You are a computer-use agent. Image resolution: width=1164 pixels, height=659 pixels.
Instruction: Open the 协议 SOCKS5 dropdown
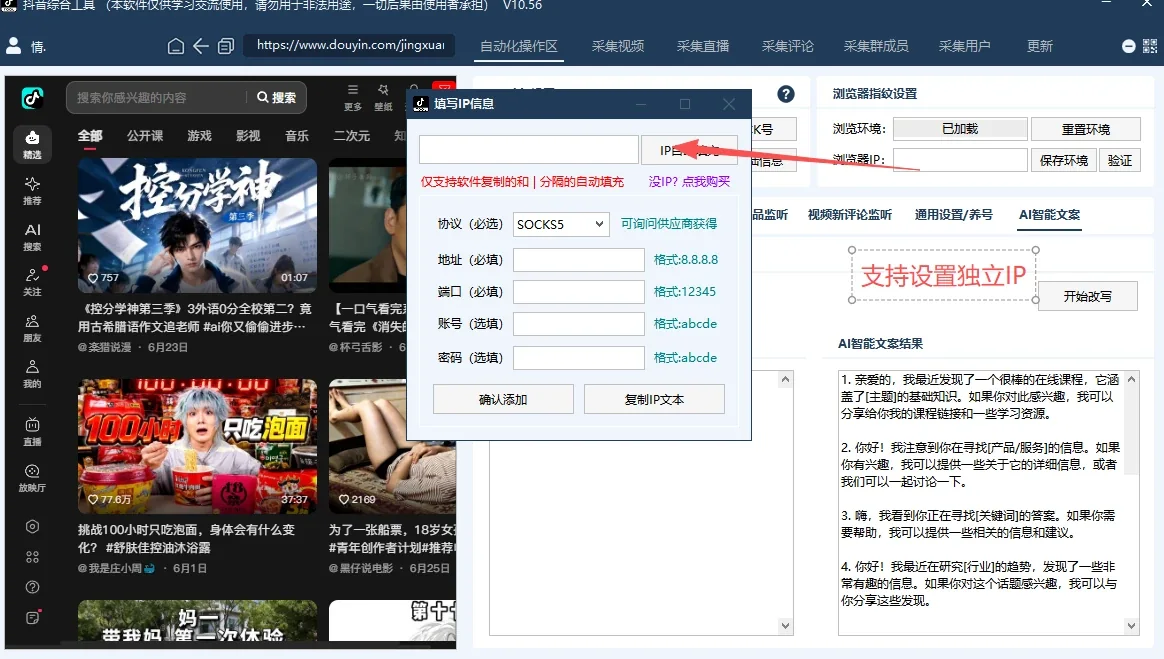point(560,224)
